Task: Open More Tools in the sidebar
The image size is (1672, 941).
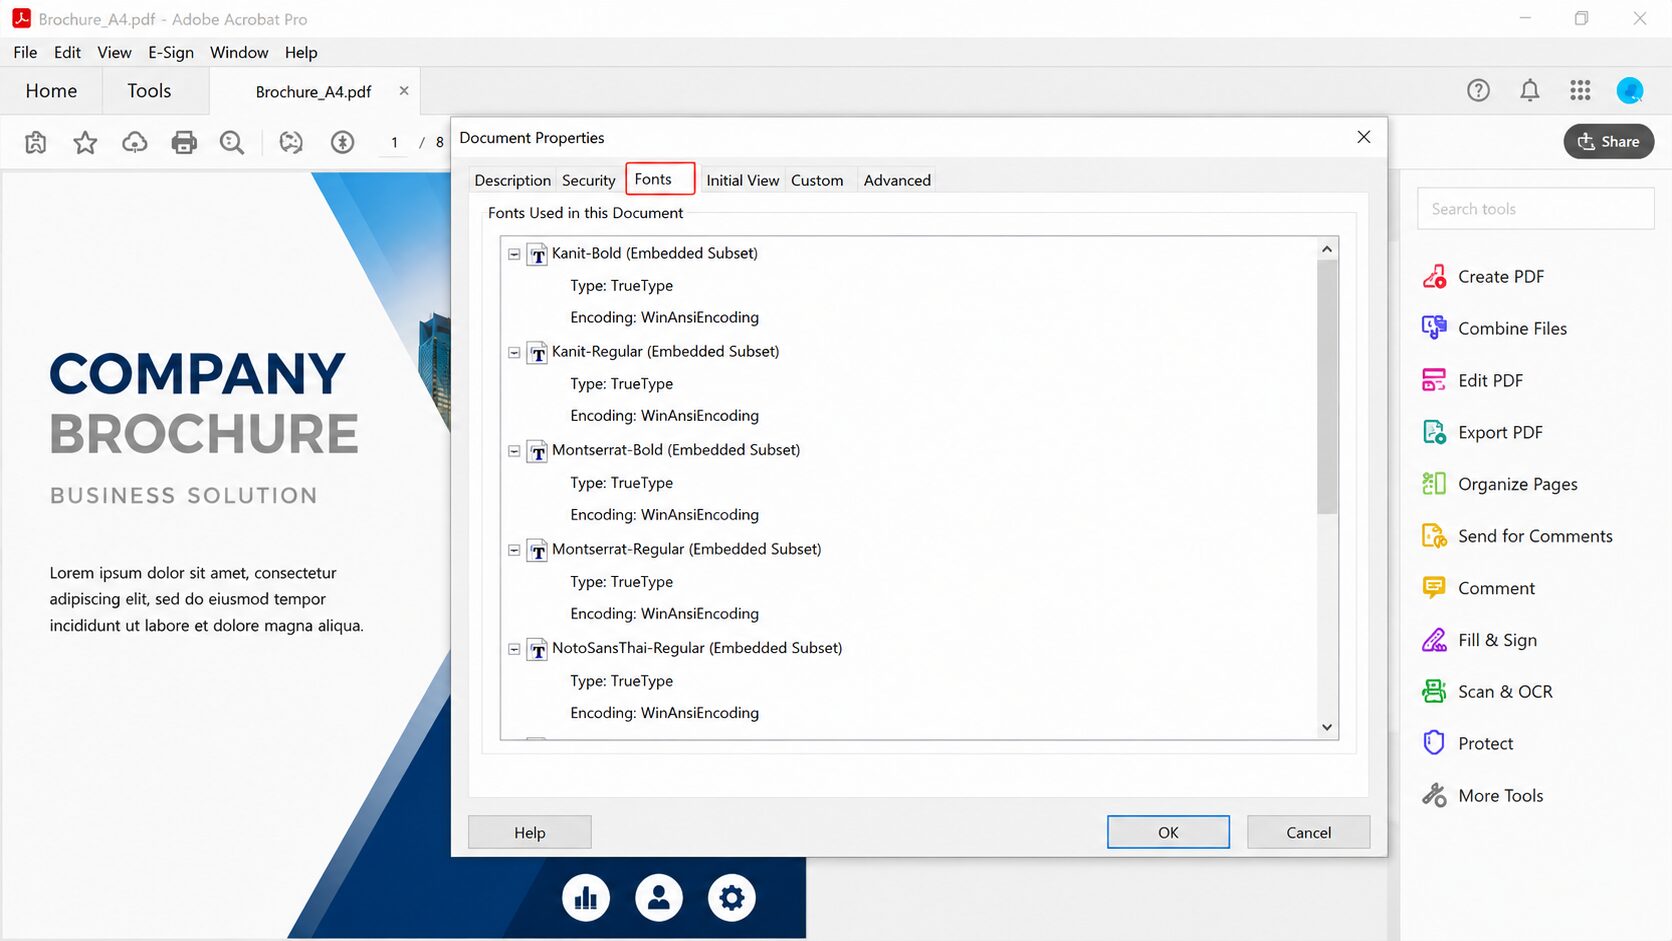Action: (x=1482, y=796)
